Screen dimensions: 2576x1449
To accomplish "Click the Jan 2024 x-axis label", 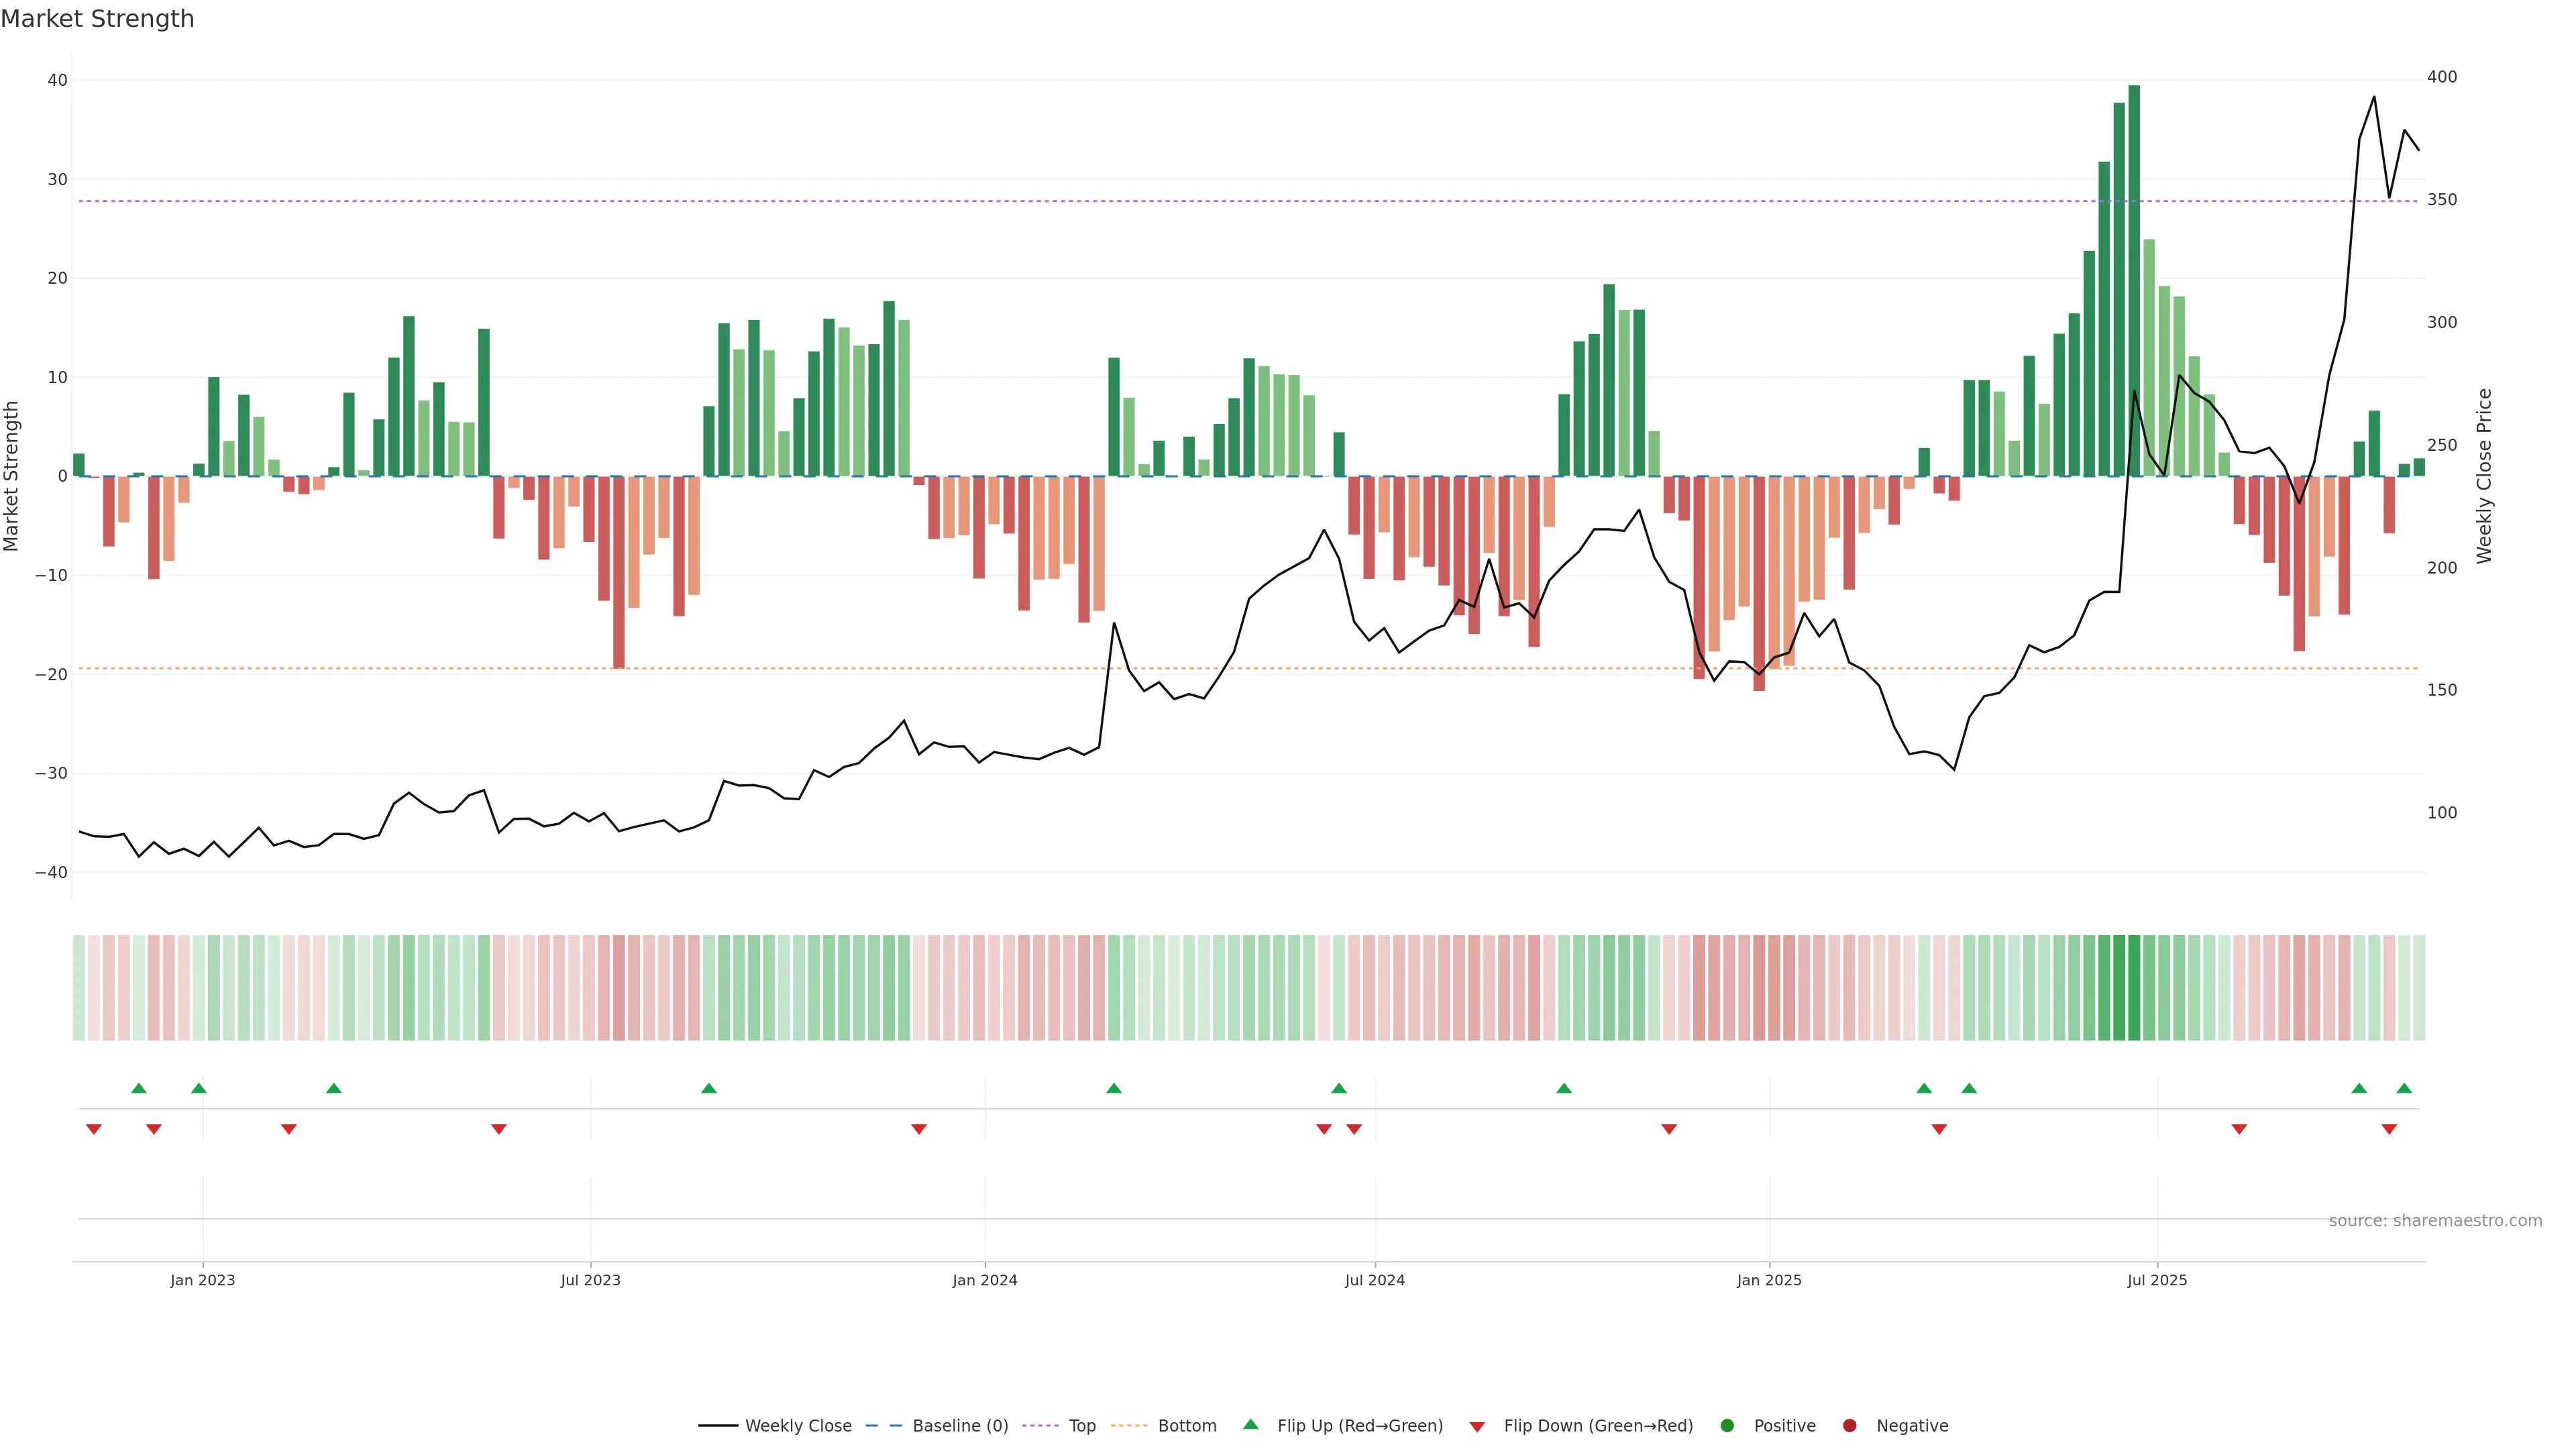I will (985, 1280).
